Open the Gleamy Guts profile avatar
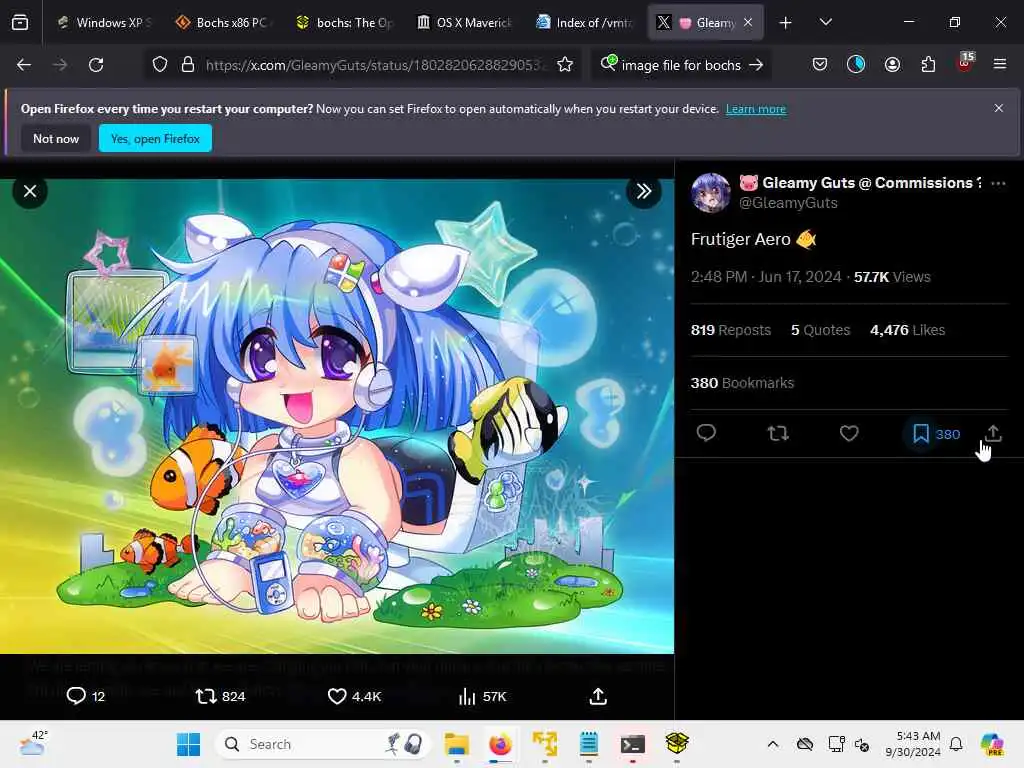Image resolution: width=1024 pixels, height=768 pixels. pyautogui.click(x=711, y=193)
